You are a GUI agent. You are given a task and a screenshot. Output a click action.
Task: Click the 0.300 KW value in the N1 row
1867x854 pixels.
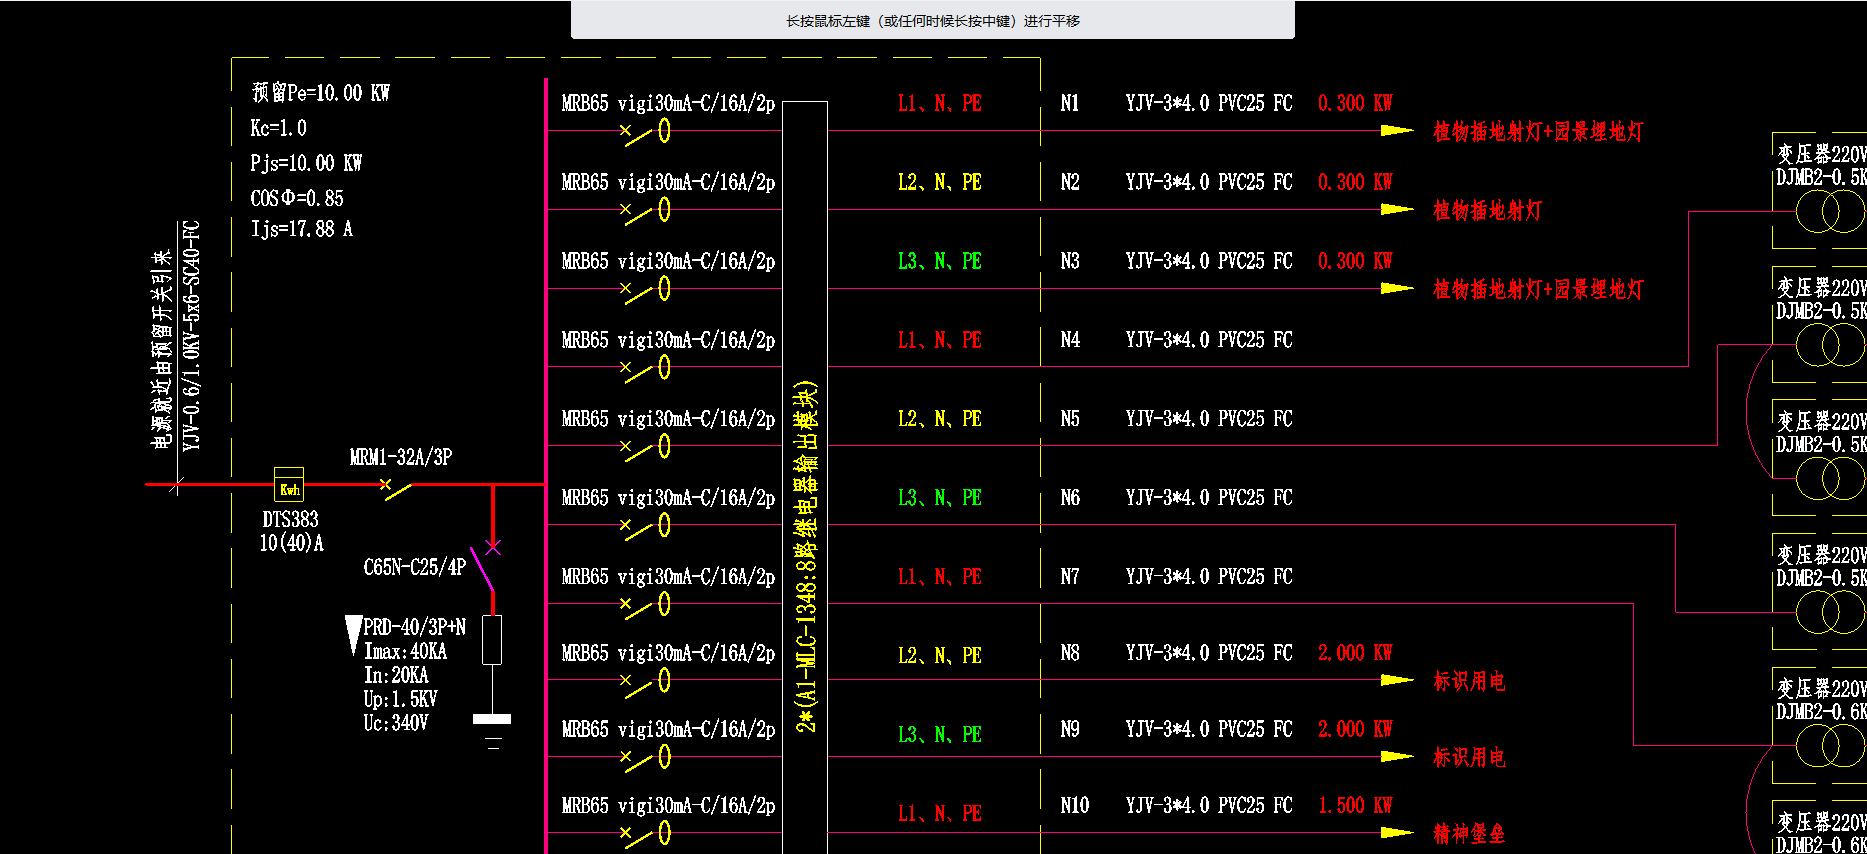click(1355, 103)
